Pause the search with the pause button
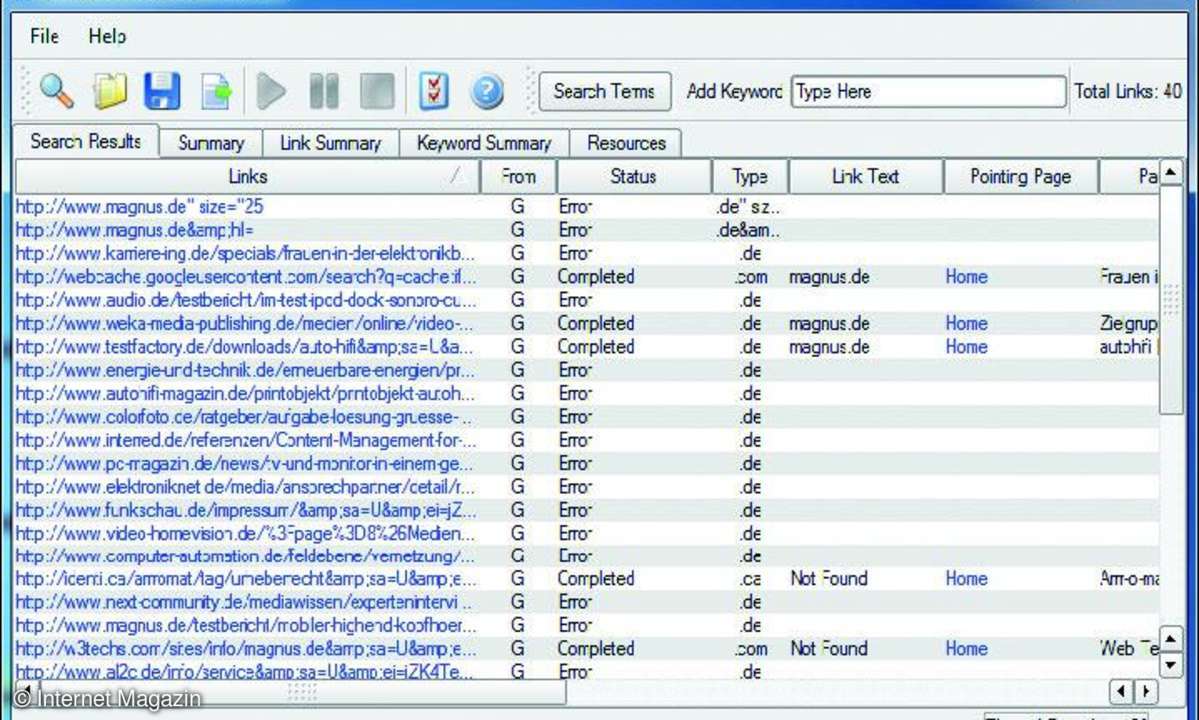This screenshot has width=1199, height=720. tap(324, 92)
